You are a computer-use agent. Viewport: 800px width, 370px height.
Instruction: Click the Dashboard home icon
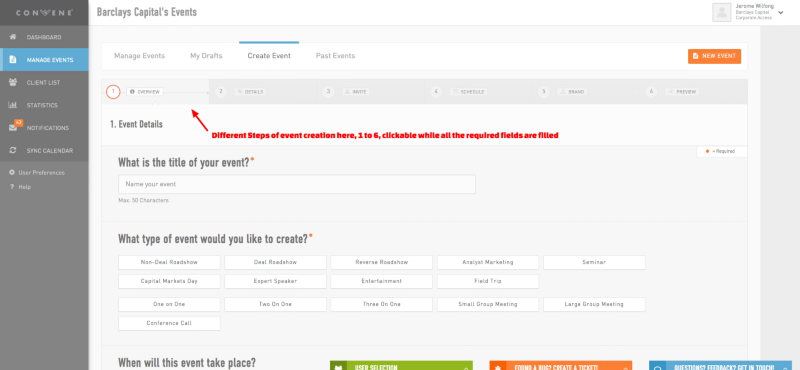[x=13, y=37]
